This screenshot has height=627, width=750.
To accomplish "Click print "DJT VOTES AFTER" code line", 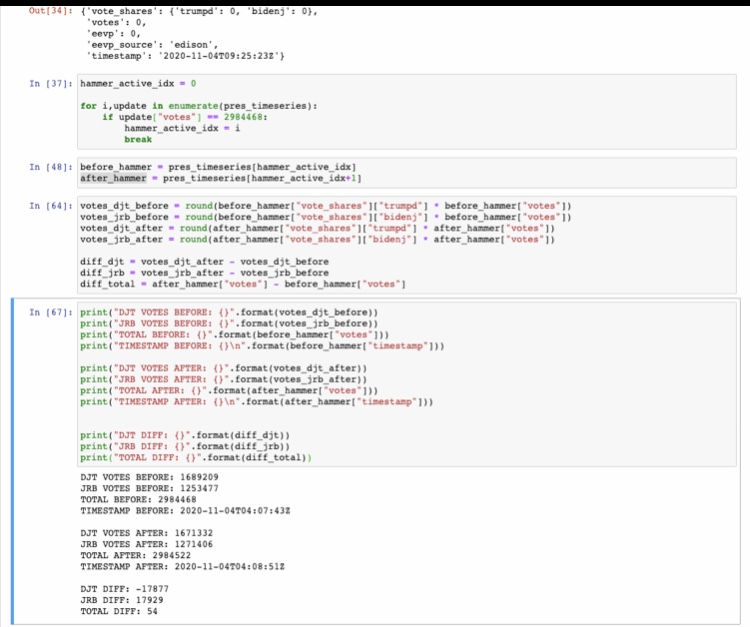I will point(223,368).
